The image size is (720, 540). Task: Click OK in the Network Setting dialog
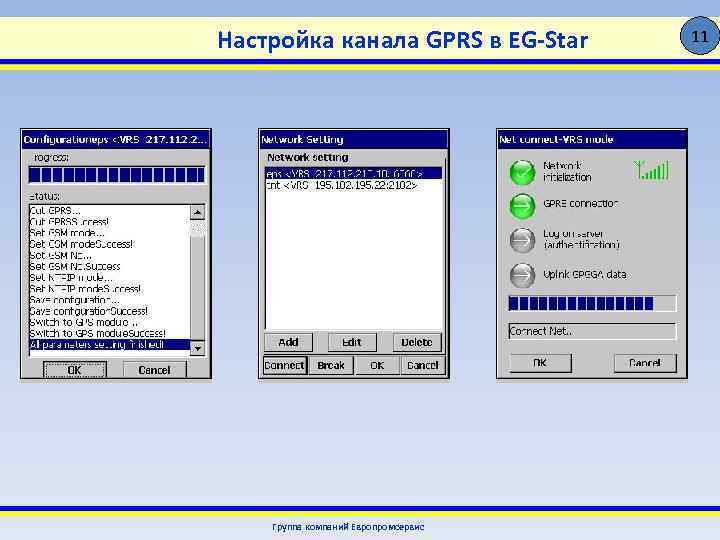pos(377,366)
